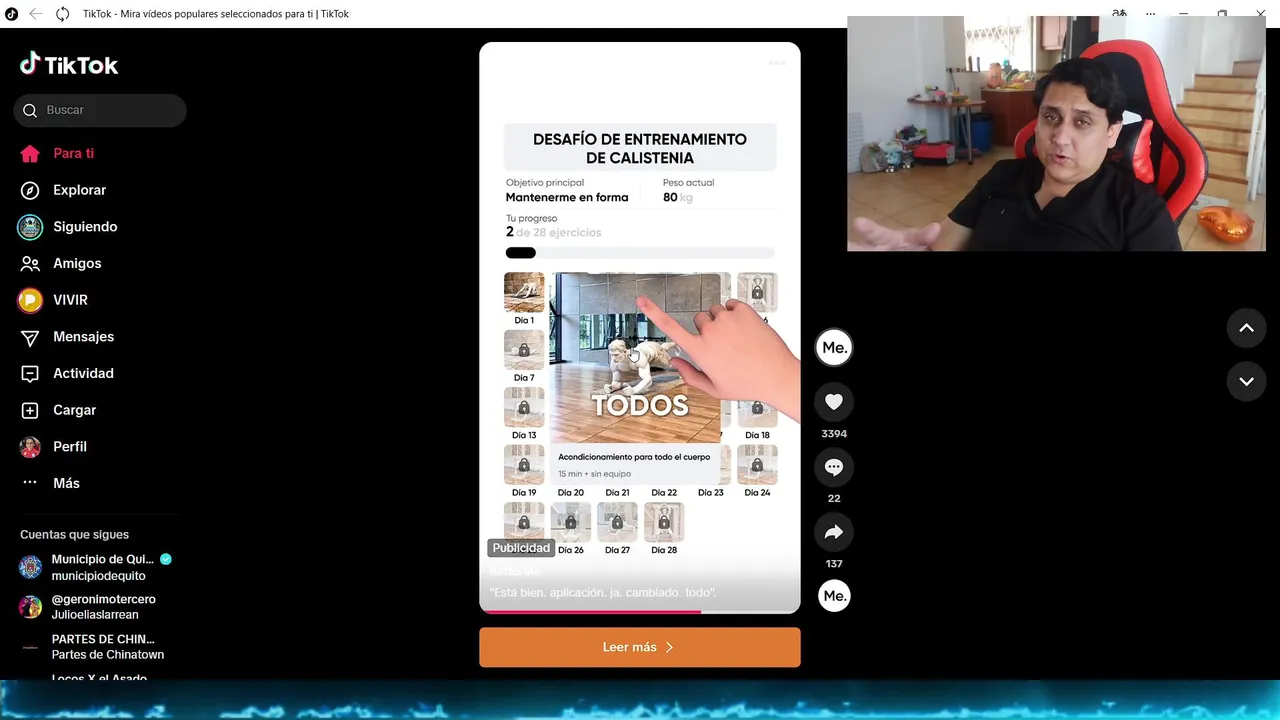
Task: Click the Amigos people icon
Action: click(30, 264)
